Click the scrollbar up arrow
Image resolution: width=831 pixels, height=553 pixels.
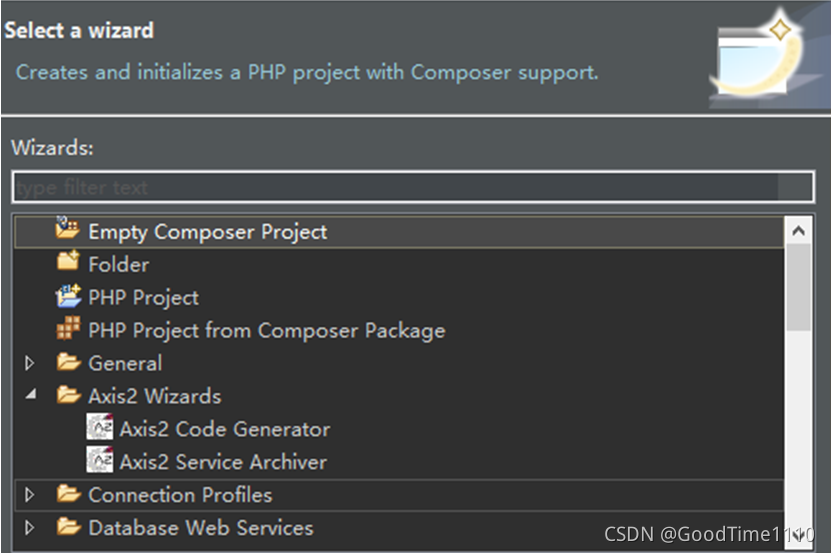click(798, 231)
